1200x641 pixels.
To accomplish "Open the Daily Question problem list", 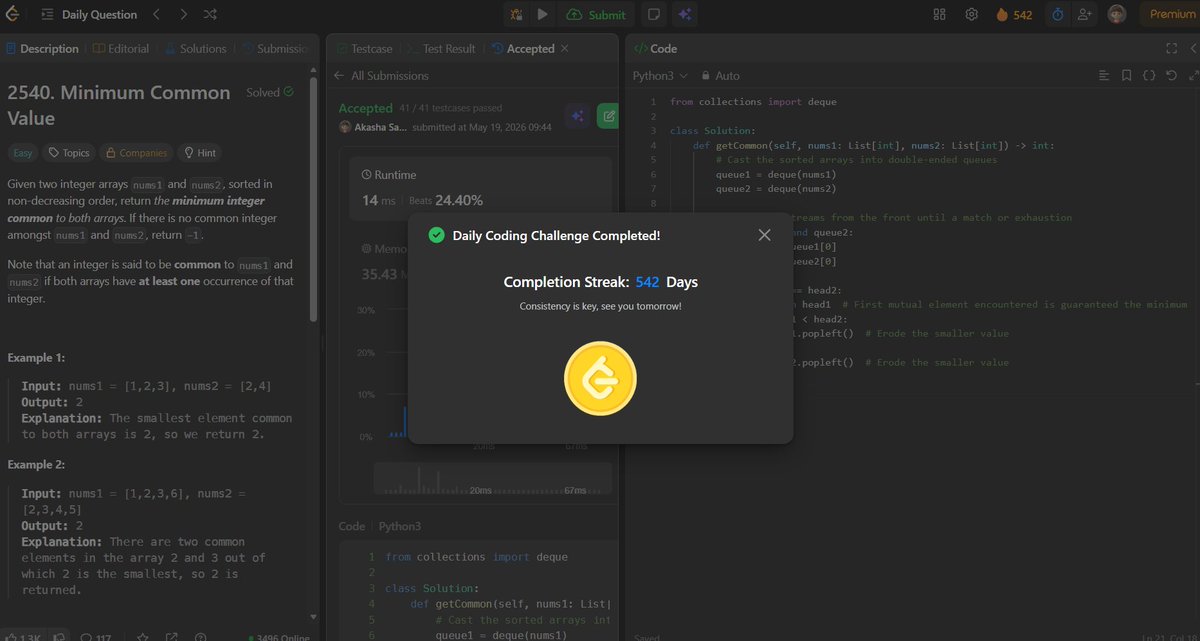I will pyautogui.click(x=90, y=15).
